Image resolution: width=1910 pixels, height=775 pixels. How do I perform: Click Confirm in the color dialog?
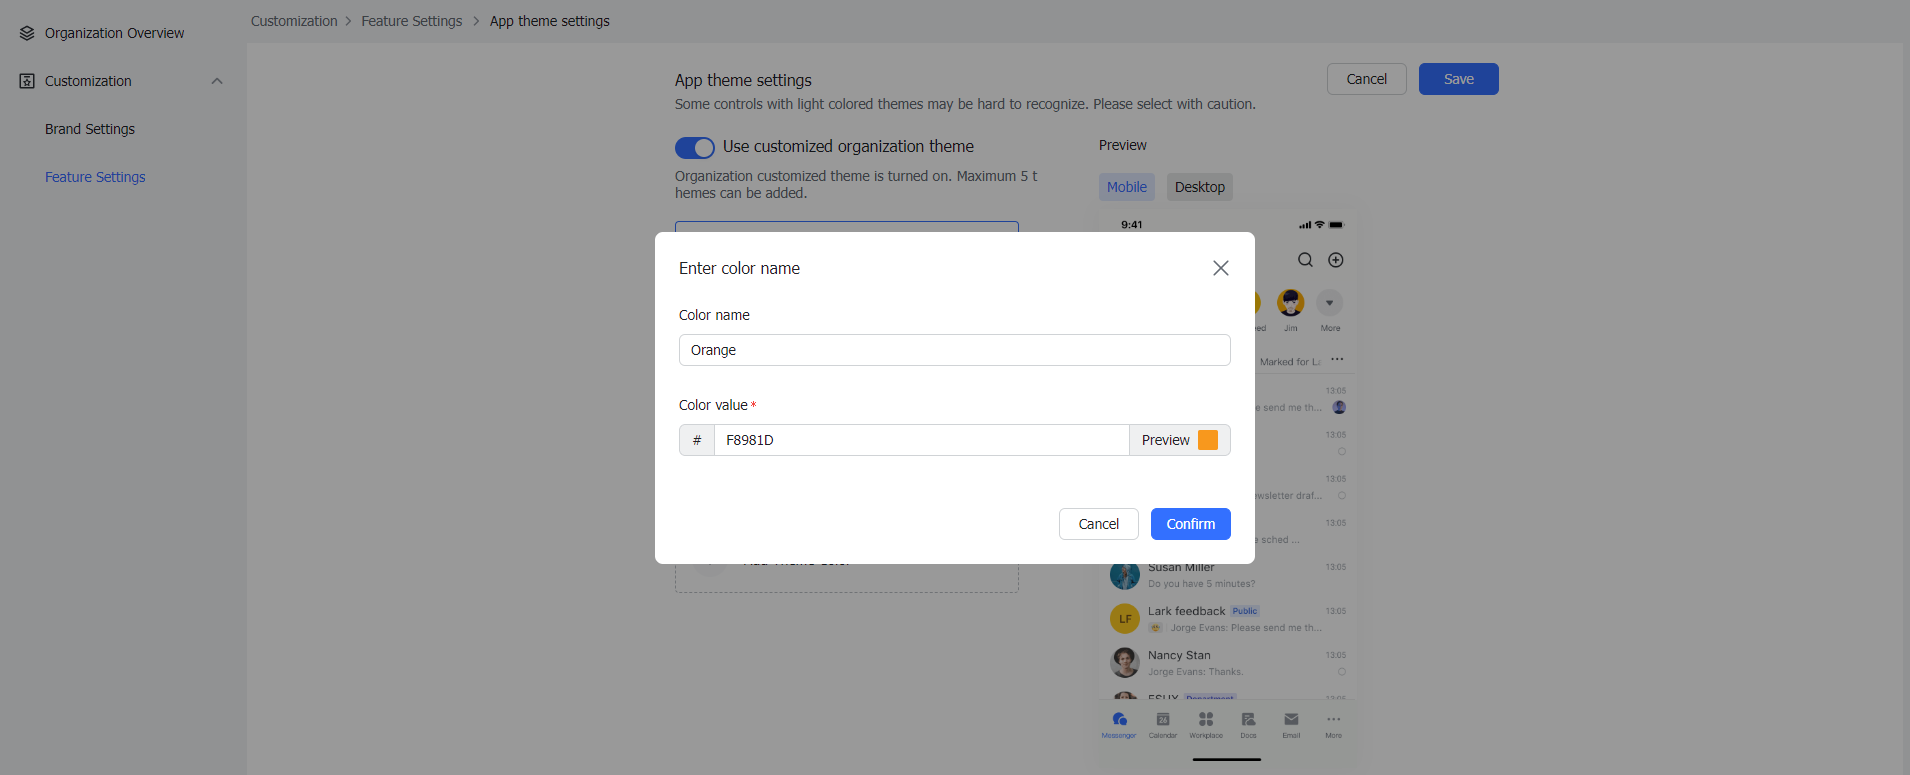[1191, 524]
